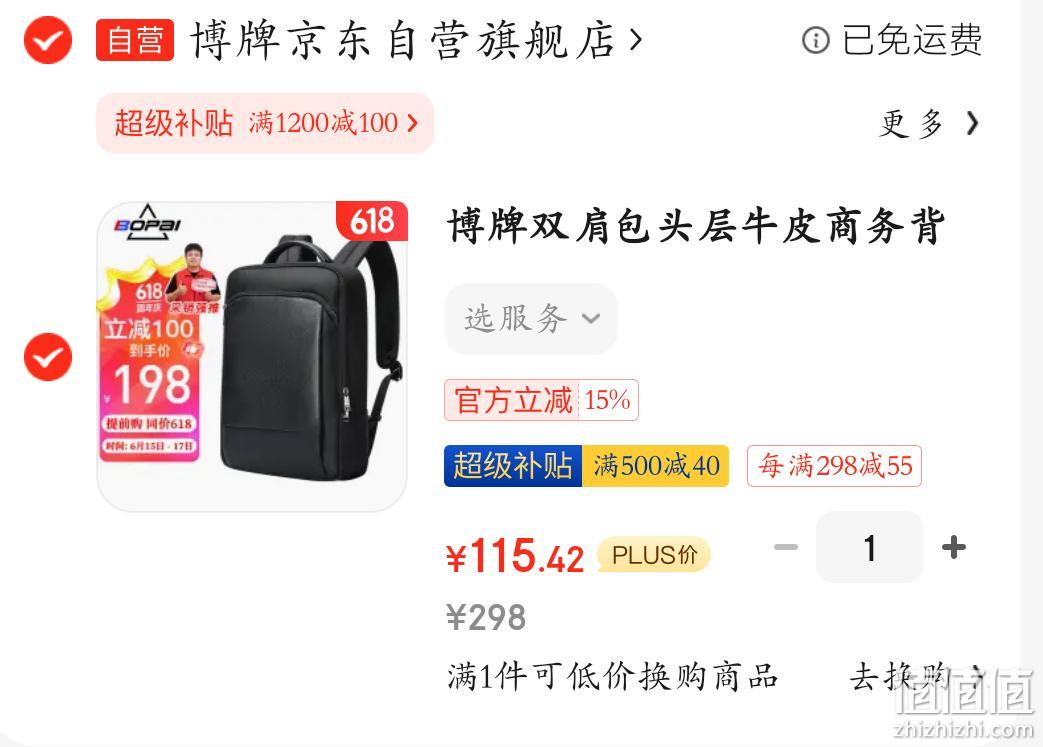Tap the BOPAI logo on product image
1043x747 pixels.
pos(147,222)
